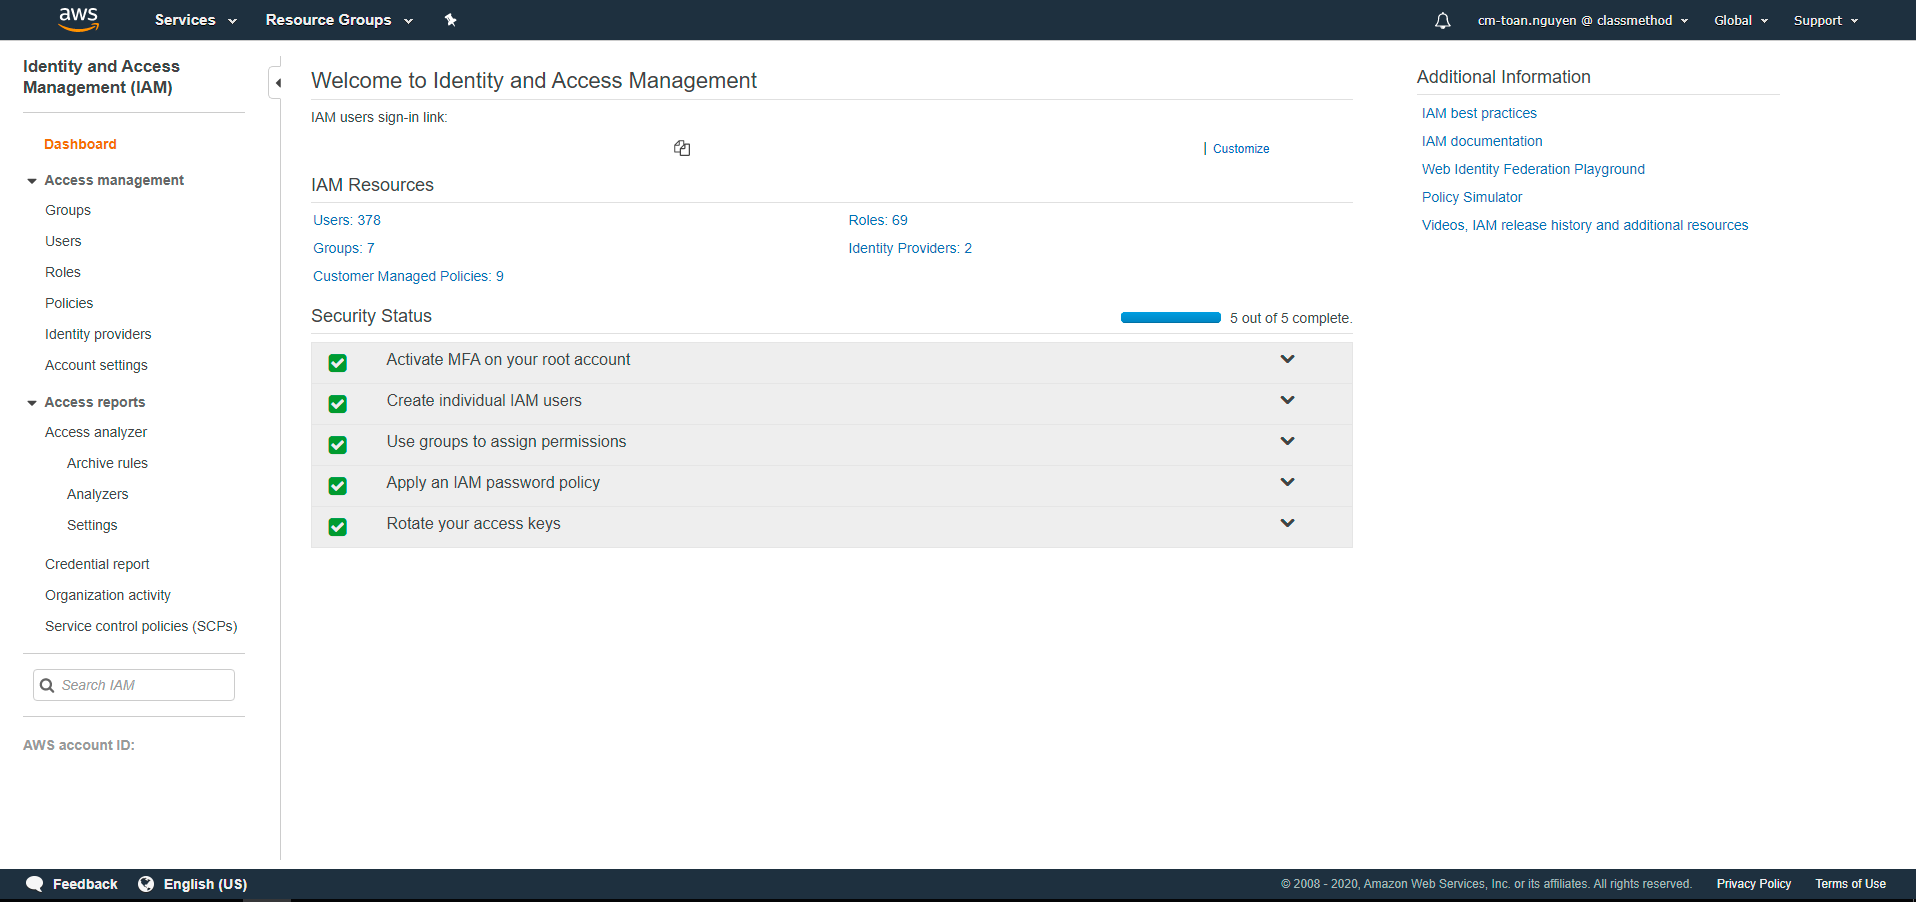The height and width of the screenshot is (902, 1916).
Task: Click the search magnifier icon in sidebar
Action: tap(47, 686)
